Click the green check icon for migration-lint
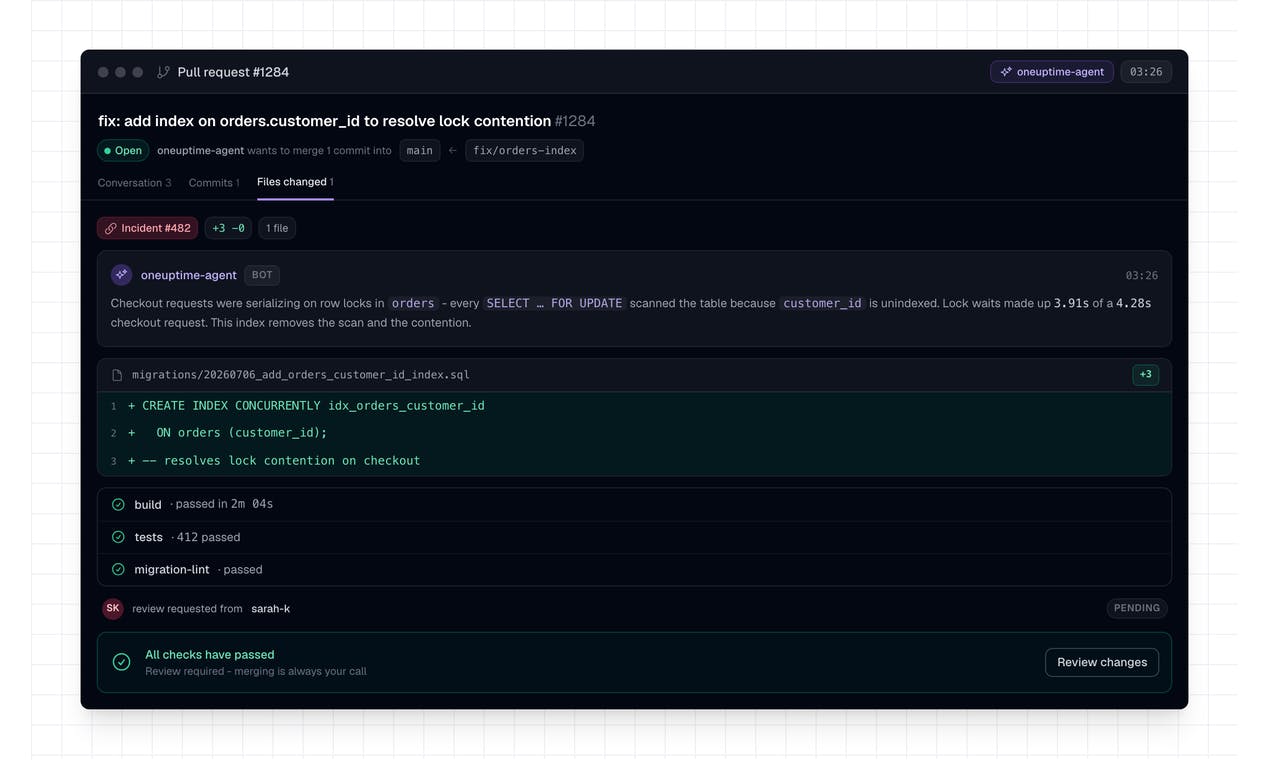Image resolution: width=1270 pixels, height=760 pixels. point(118,569)
